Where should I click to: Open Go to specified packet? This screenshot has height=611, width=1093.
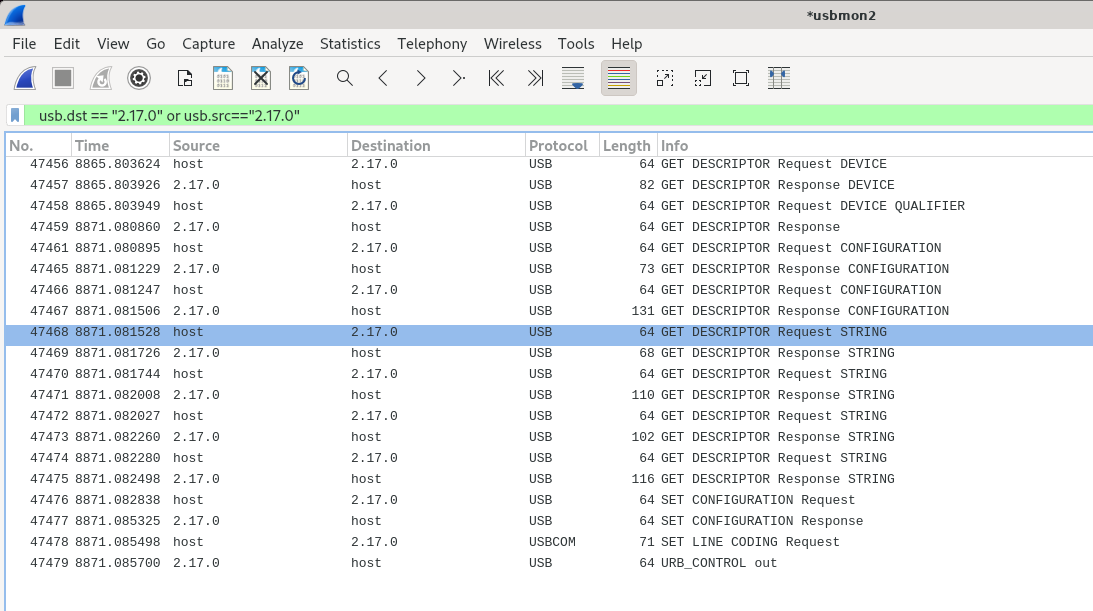point(459,78)
